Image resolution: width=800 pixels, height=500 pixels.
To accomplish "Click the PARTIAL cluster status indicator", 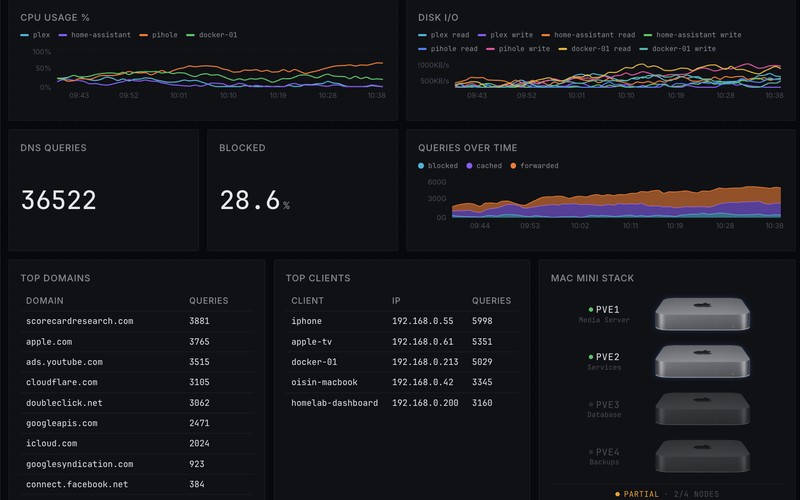I will tap(637, 494).
